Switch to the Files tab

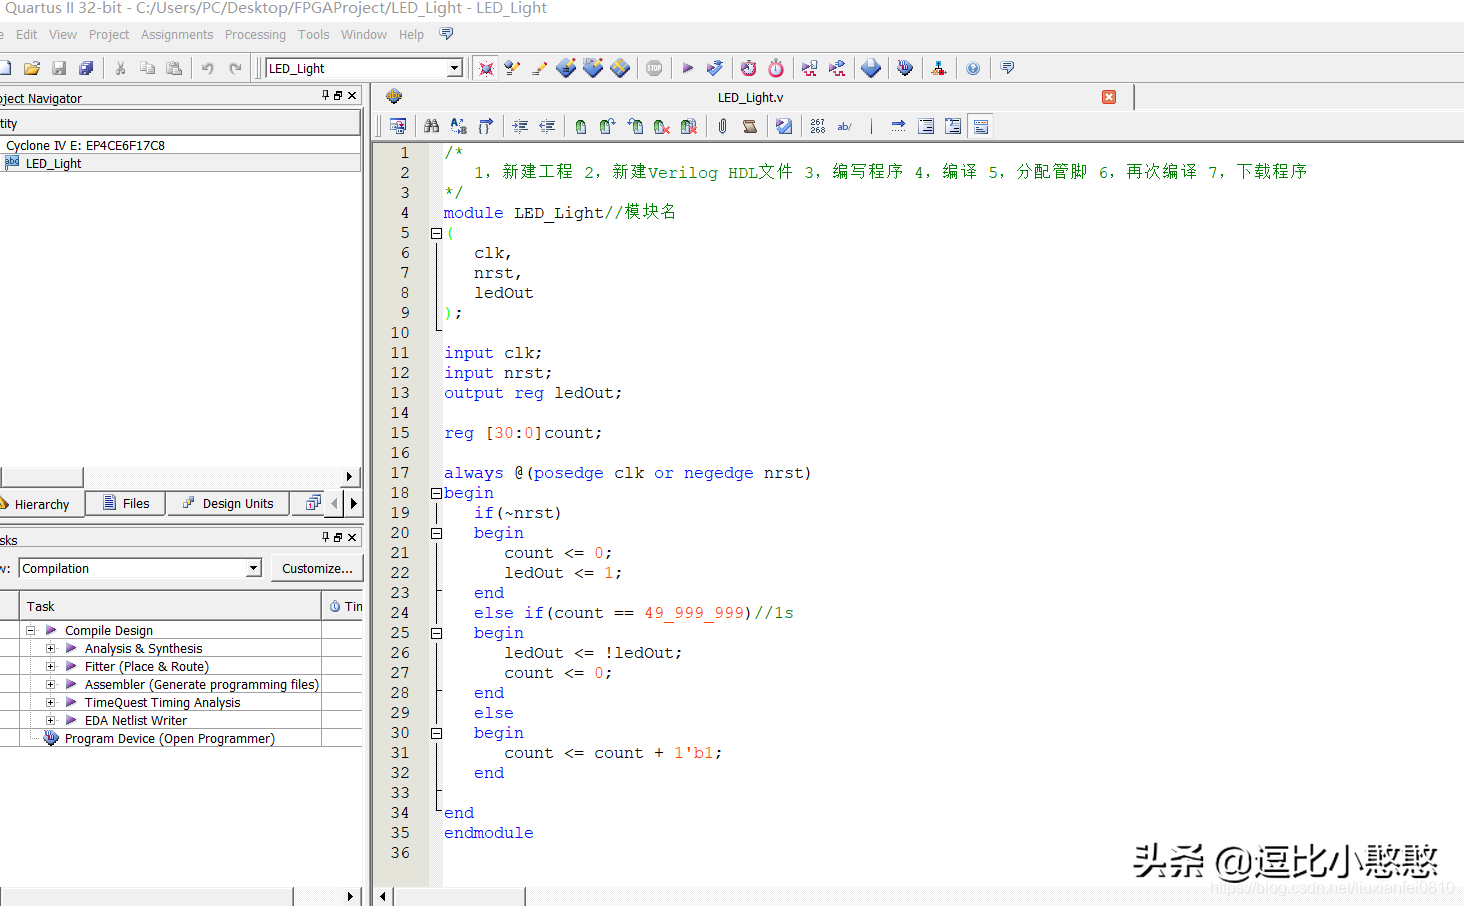(x=126, y=504)
